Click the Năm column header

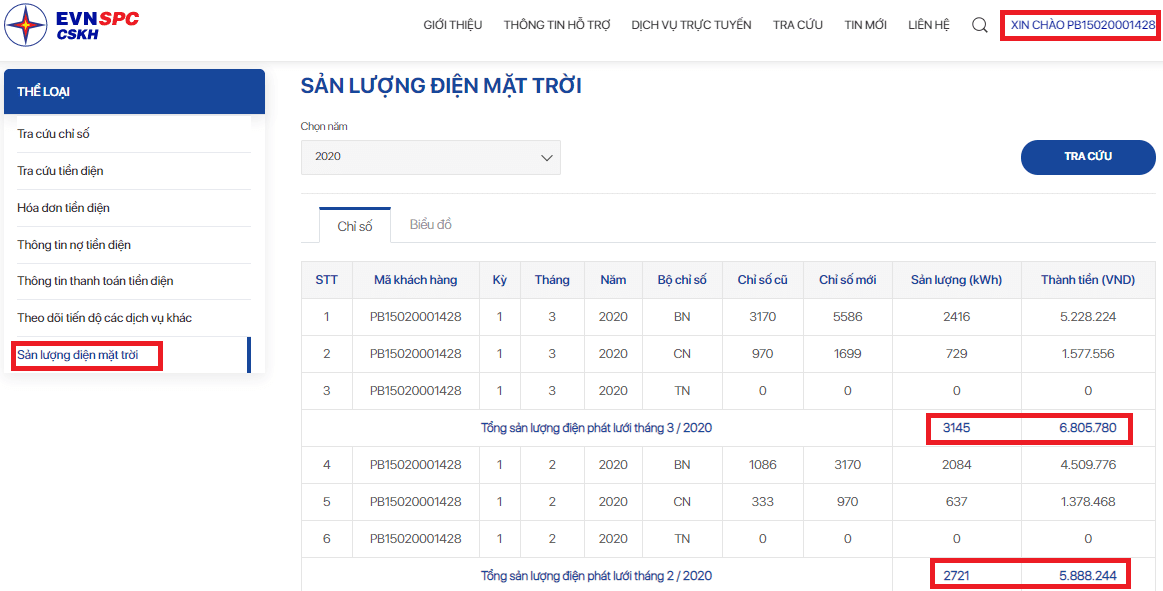(x=613, y=280)
